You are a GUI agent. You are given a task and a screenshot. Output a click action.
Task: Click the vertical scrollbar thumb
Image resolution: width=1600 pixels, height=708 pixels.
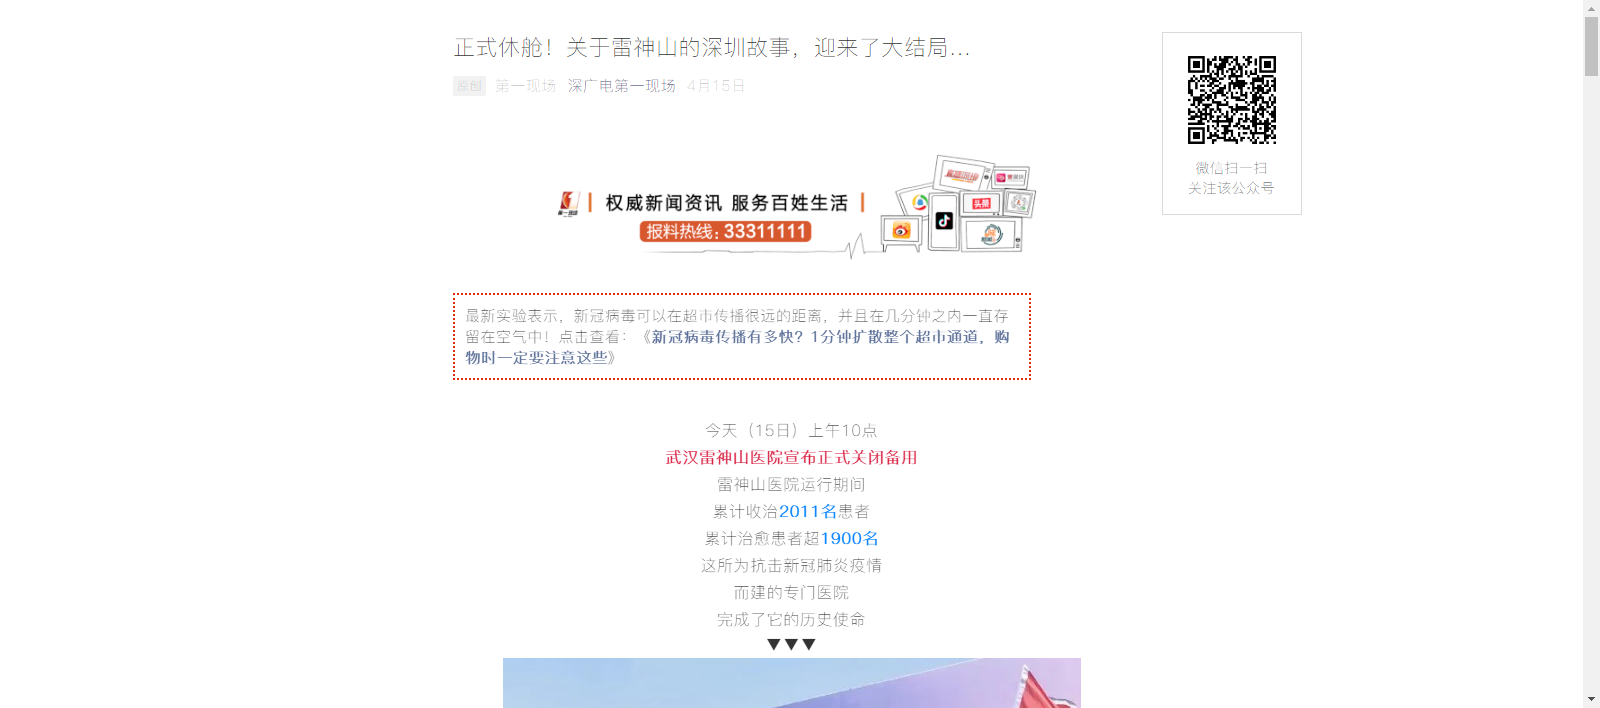pyautogui.click(x=1591, y=46)
